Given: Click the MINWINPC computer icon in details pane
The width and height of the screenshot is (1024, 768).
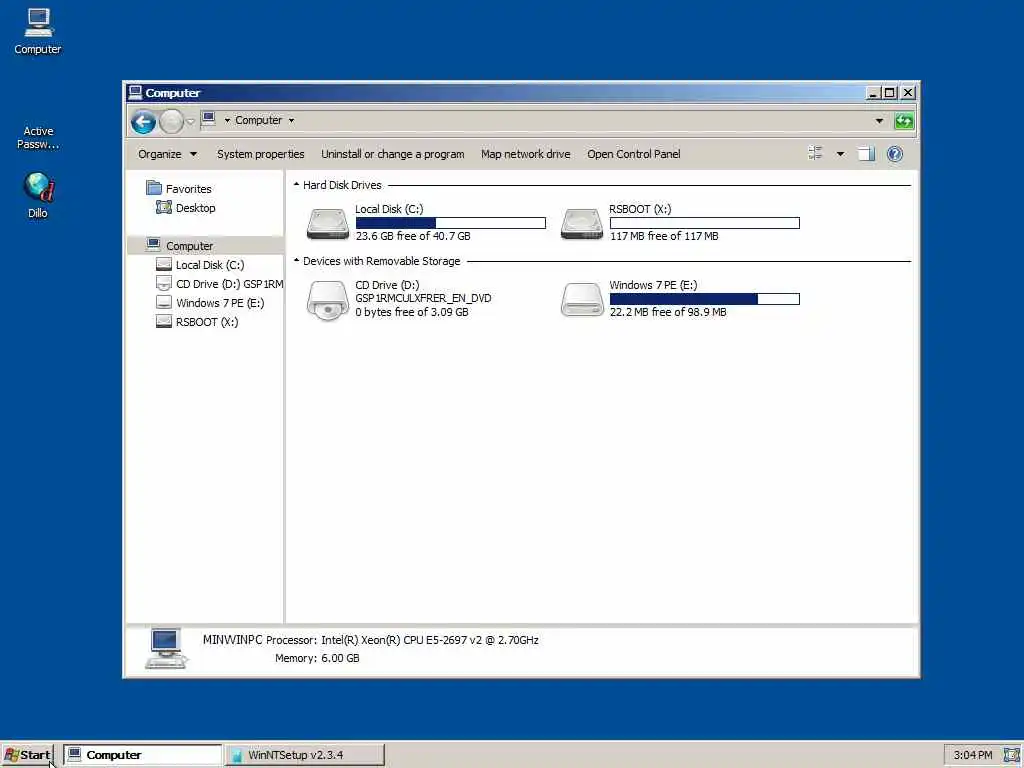Looking at the screenshot, I should pos(166,648).
